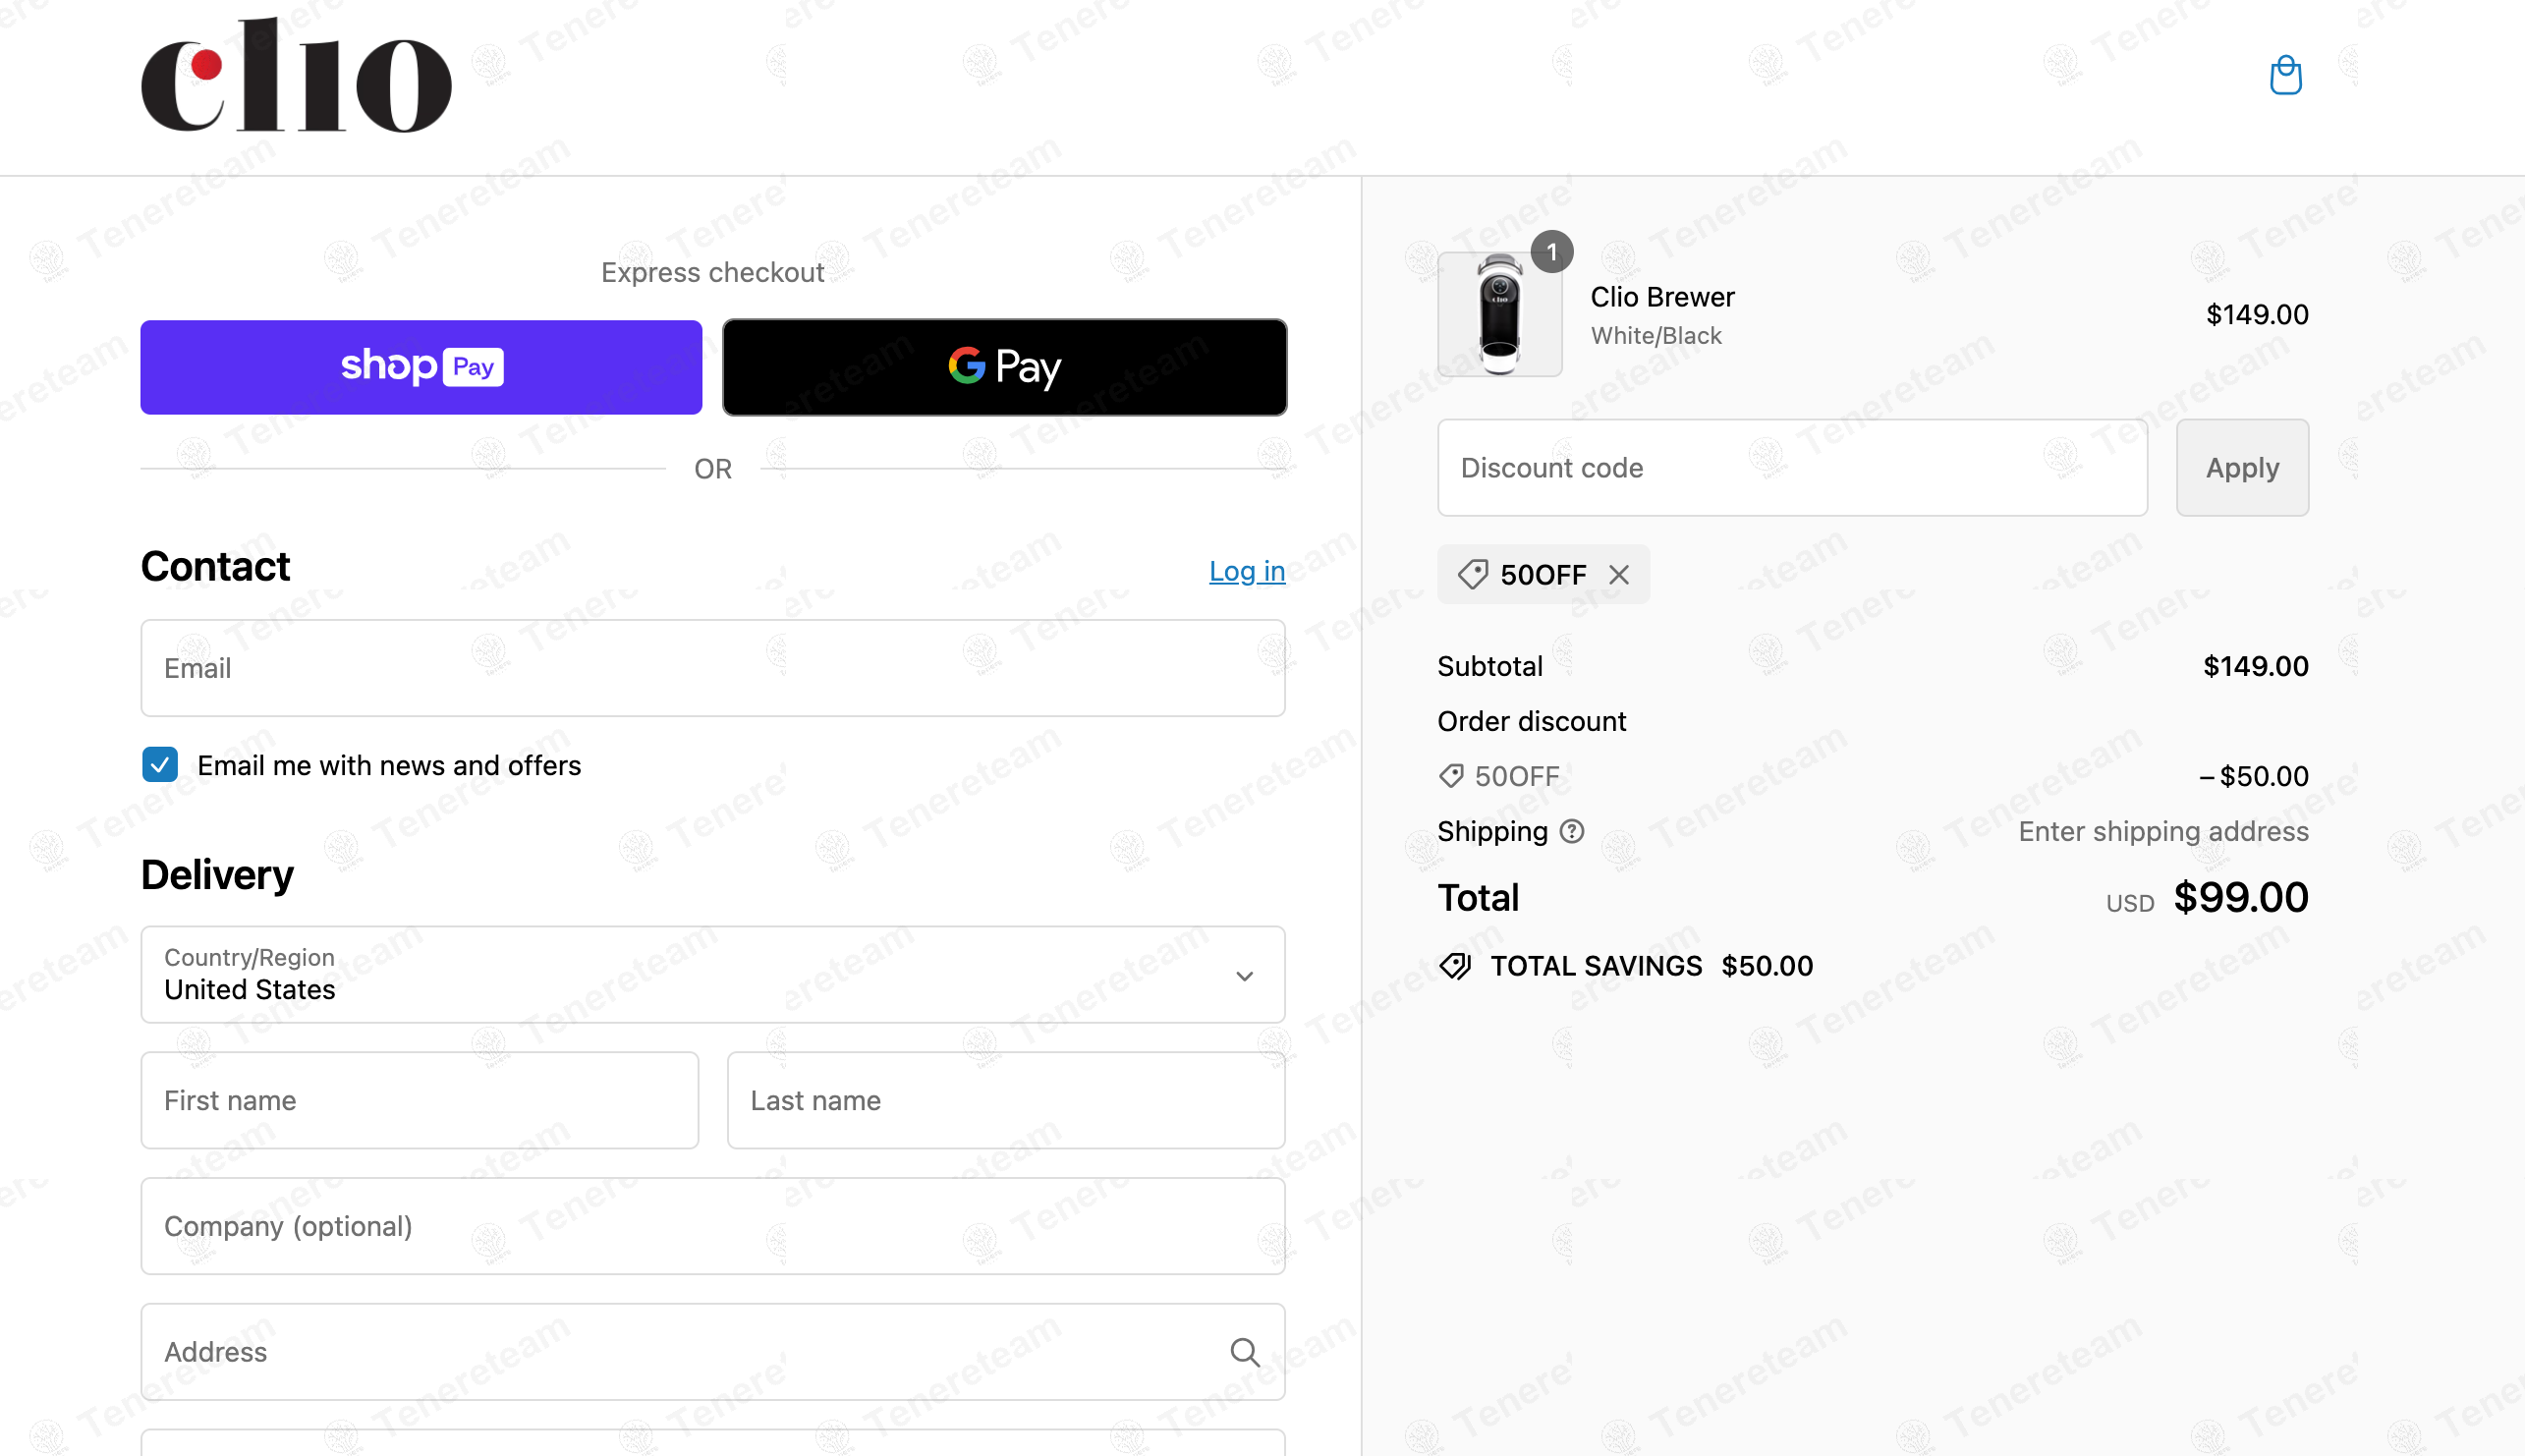Click the Express checkout heading
This screenshot has width=2525, height=1456.
point(712,273)
